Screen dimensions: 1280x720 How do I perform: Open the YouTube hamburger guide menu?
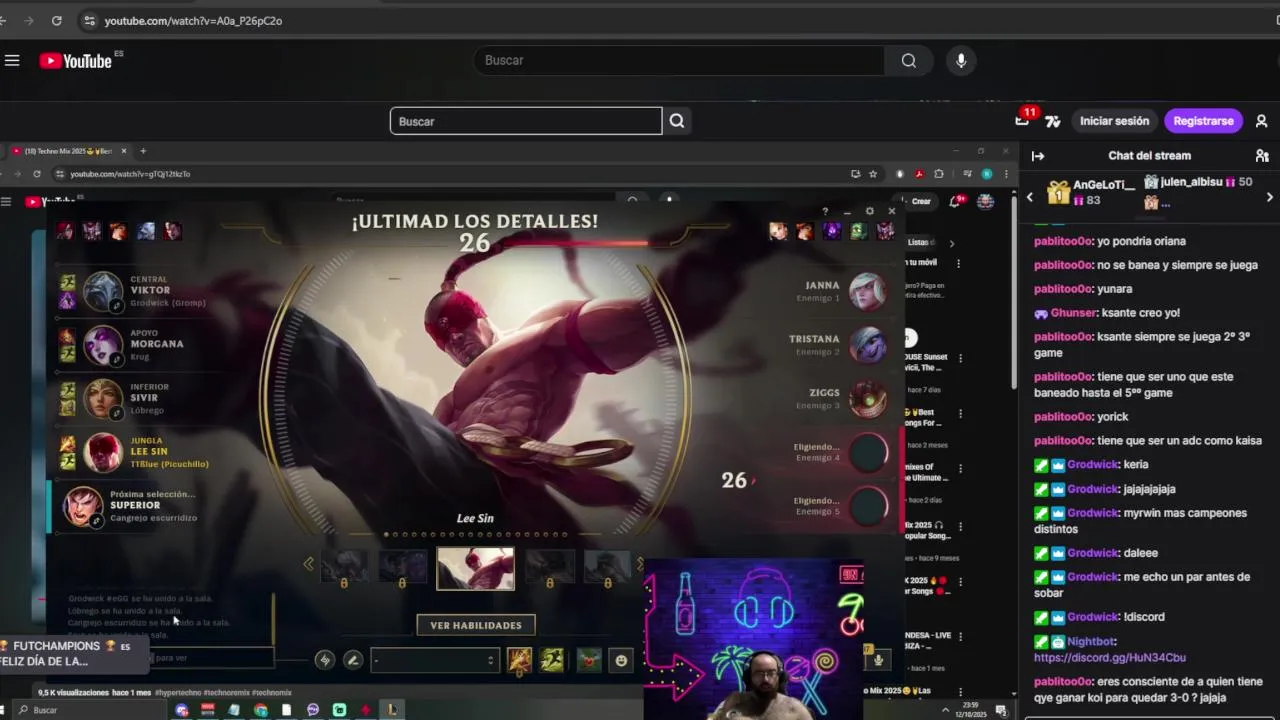pyautogui.click(x=12, y=61)
